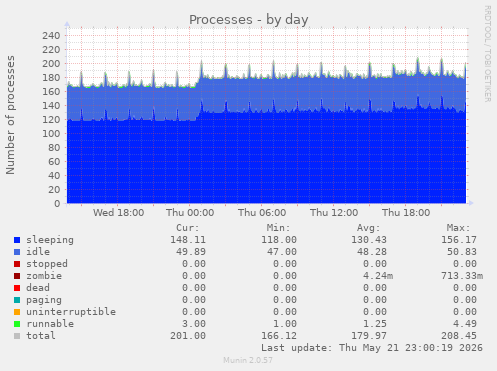
Task: Click idle average value 48.28
Action: 372,252
